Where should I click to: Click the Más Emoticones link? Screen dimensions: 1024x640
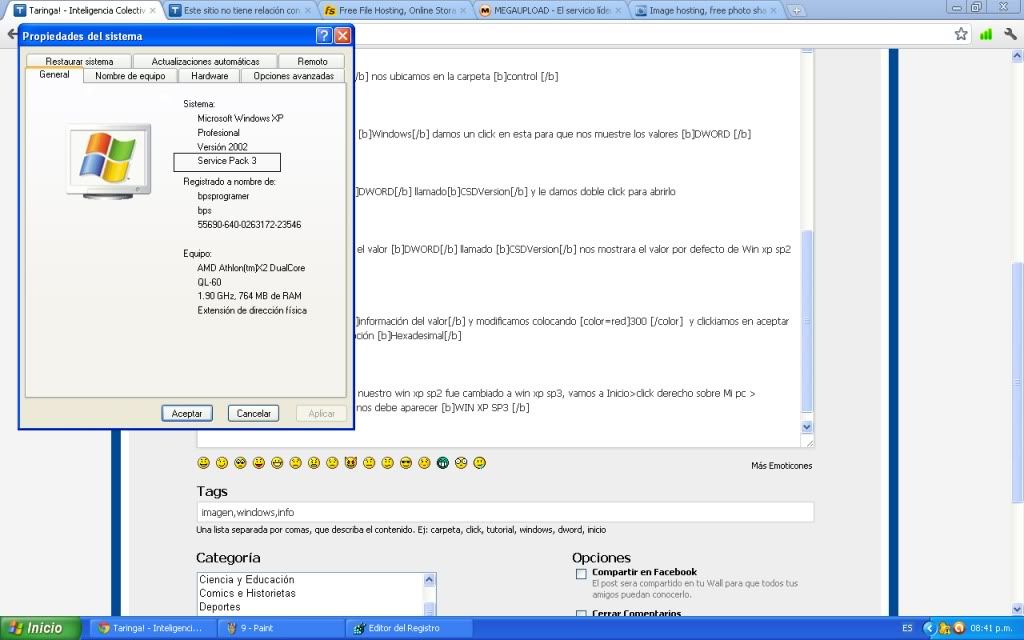[x=781, y=466]
